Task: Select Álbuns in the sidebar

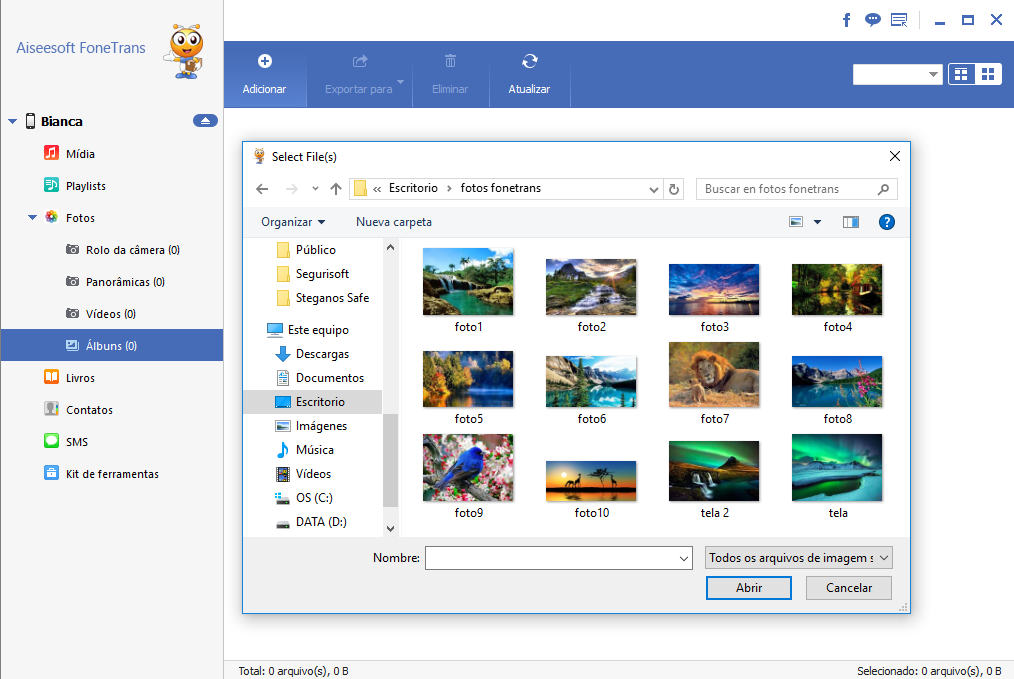Action: [x=111, y=346]
